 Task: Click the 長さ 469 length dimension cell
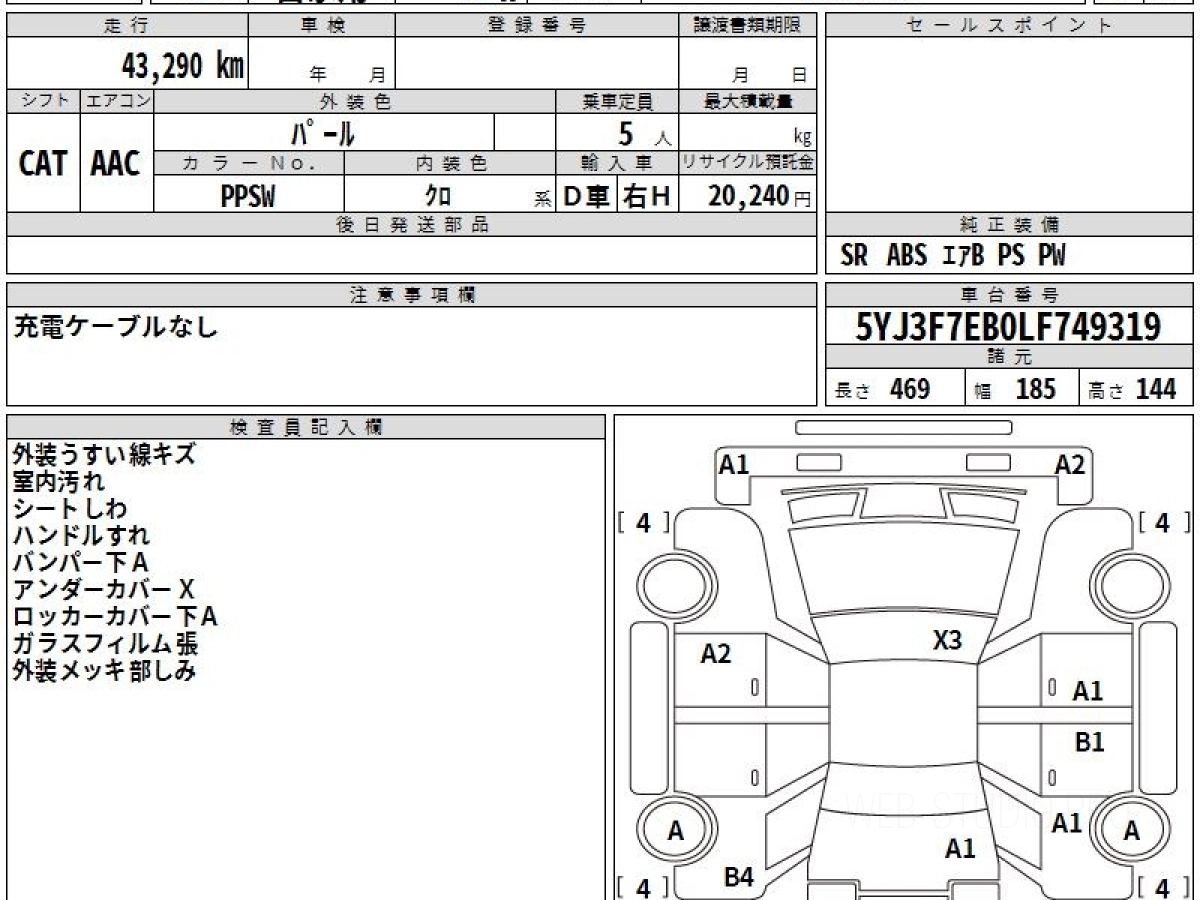tap(894, 389)
